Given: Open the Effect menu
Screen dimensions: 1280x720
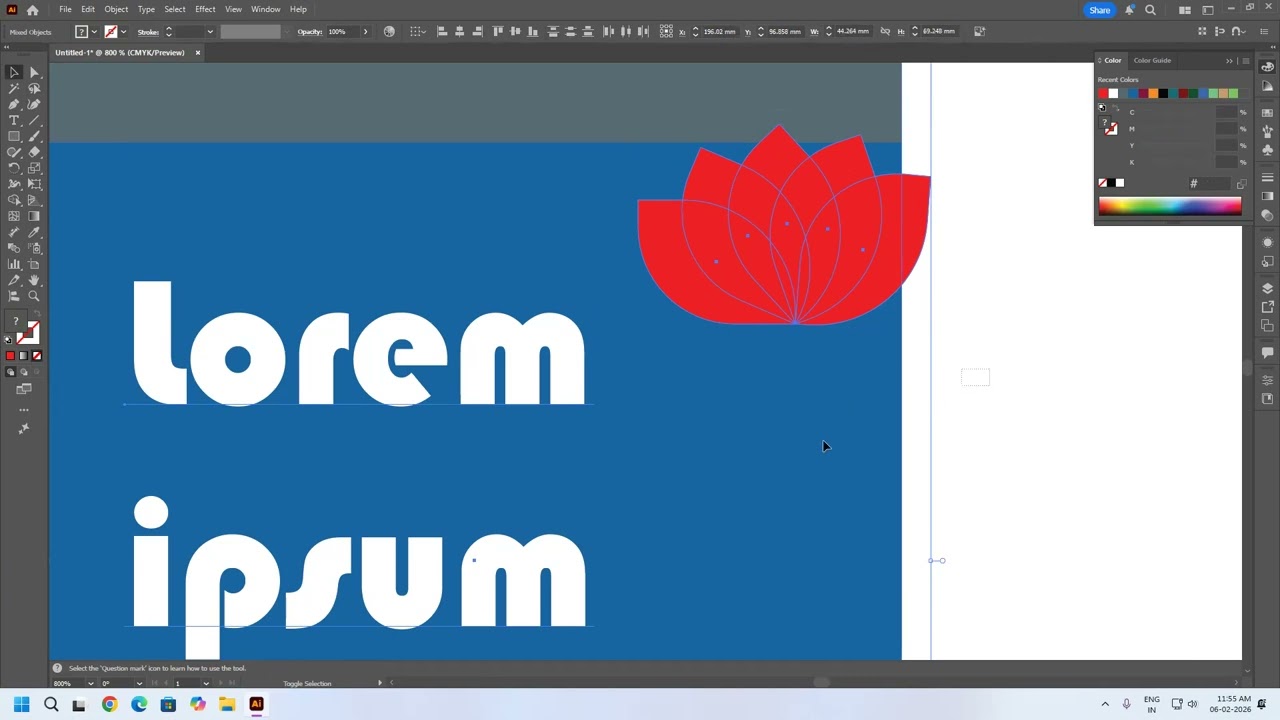Looking at the screenshot, I should 205,9.
